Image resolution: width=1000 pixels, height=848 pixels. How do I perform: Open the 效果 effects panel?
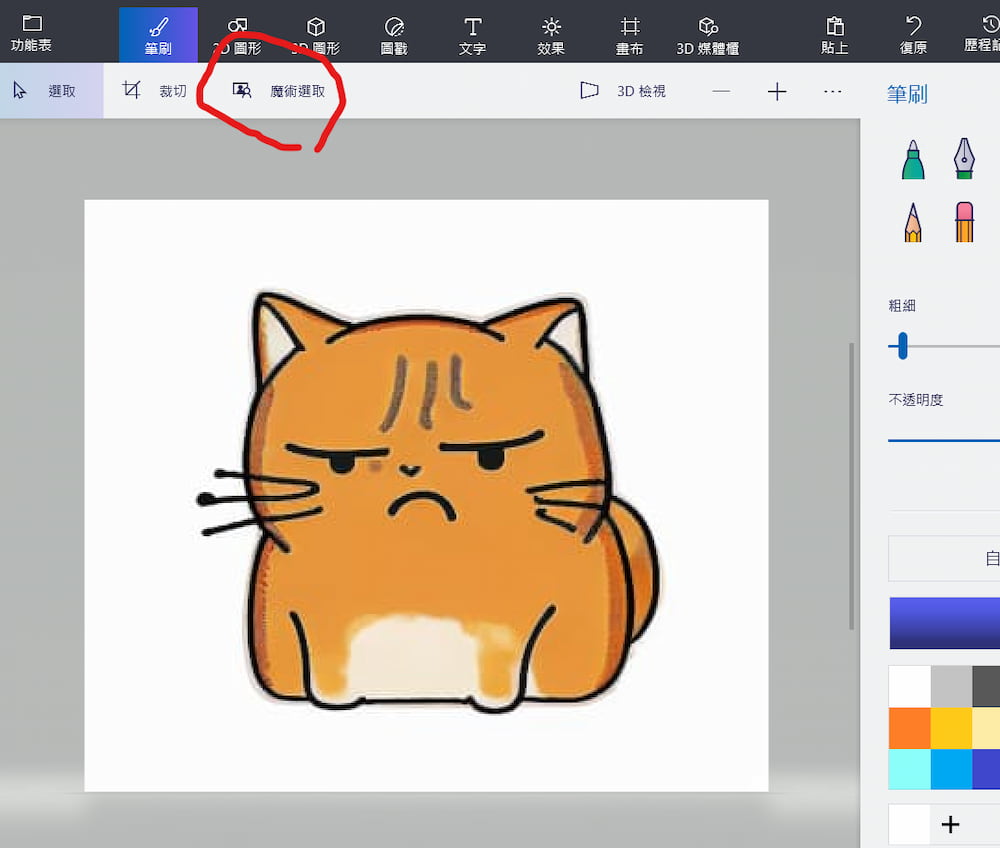(x=551, y=34)
